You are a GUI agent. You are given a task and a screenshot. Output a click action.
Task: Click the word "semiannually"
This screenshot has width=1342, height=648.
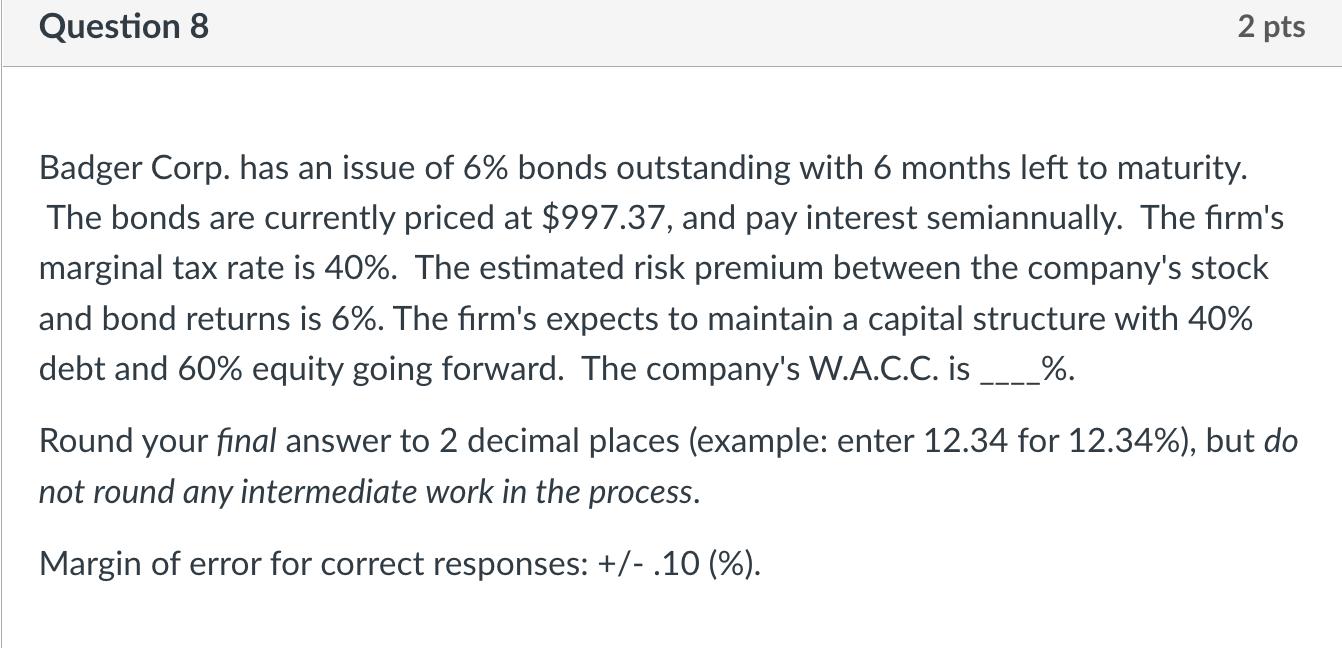point(1032,218)
